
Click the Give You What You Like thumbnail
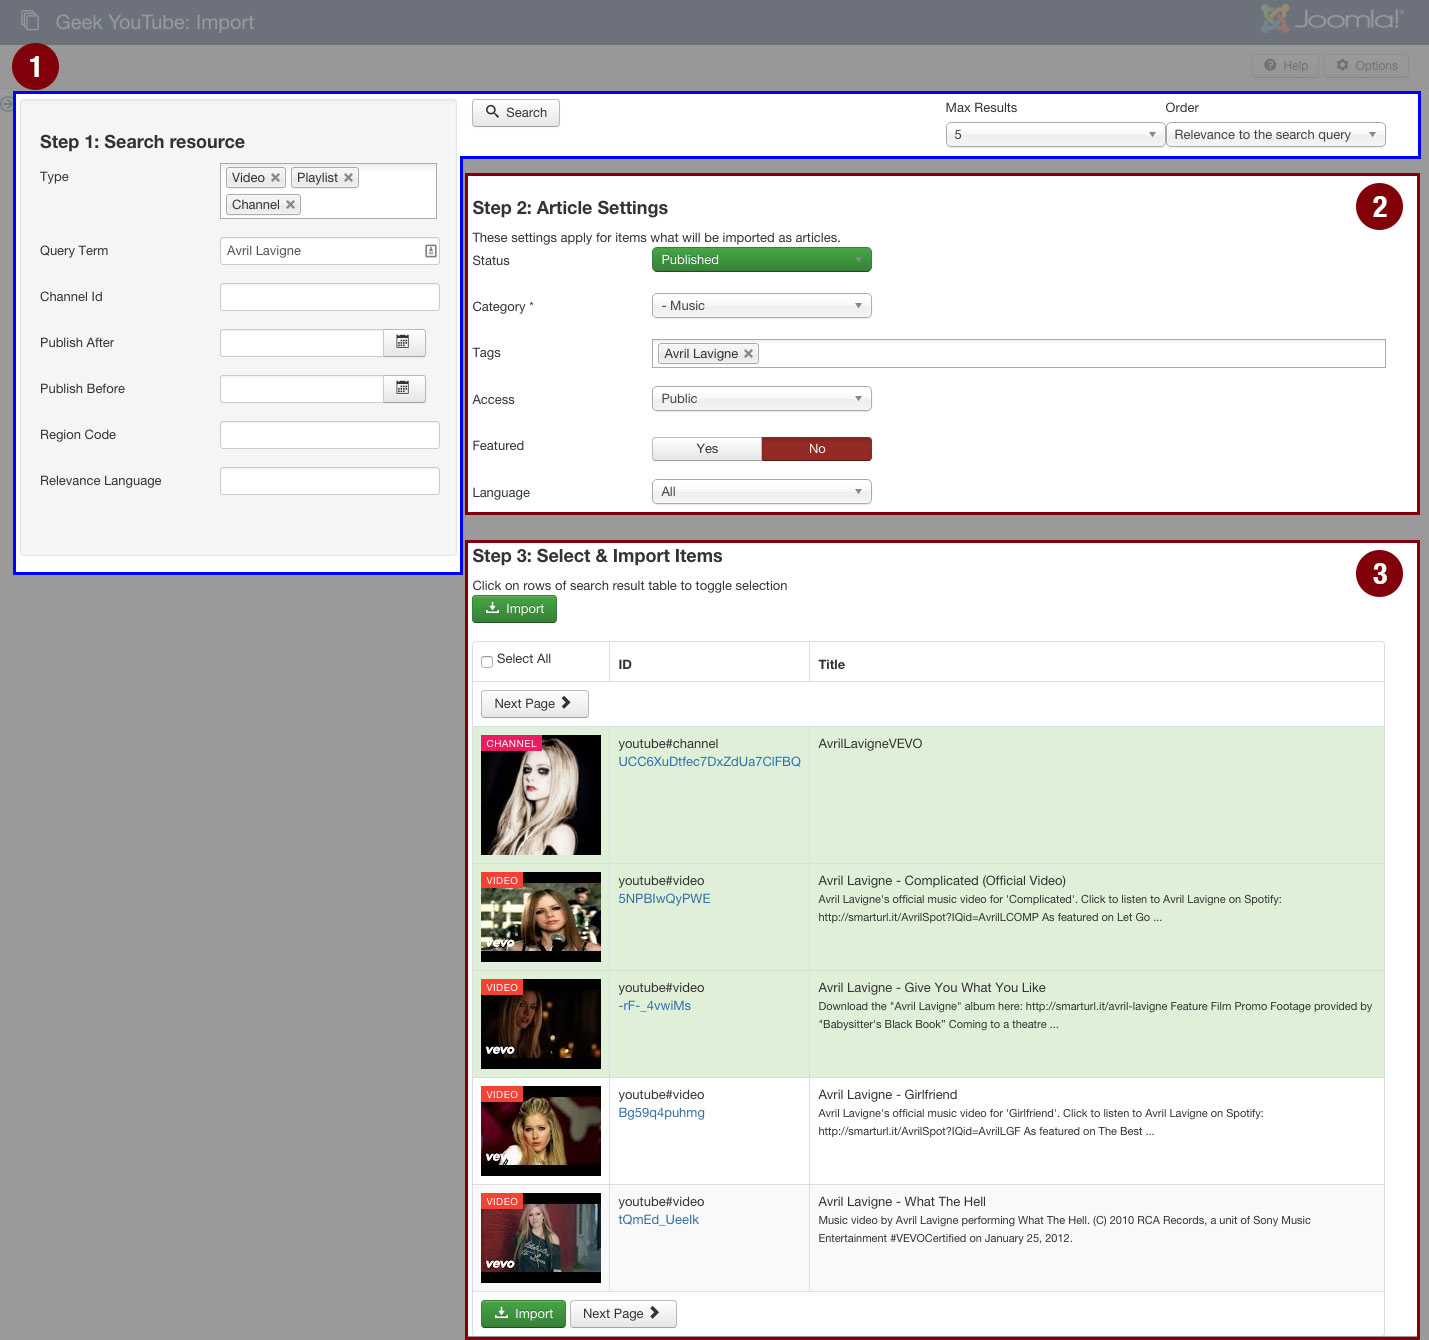pyautogui.click(x=541, y=1024)
